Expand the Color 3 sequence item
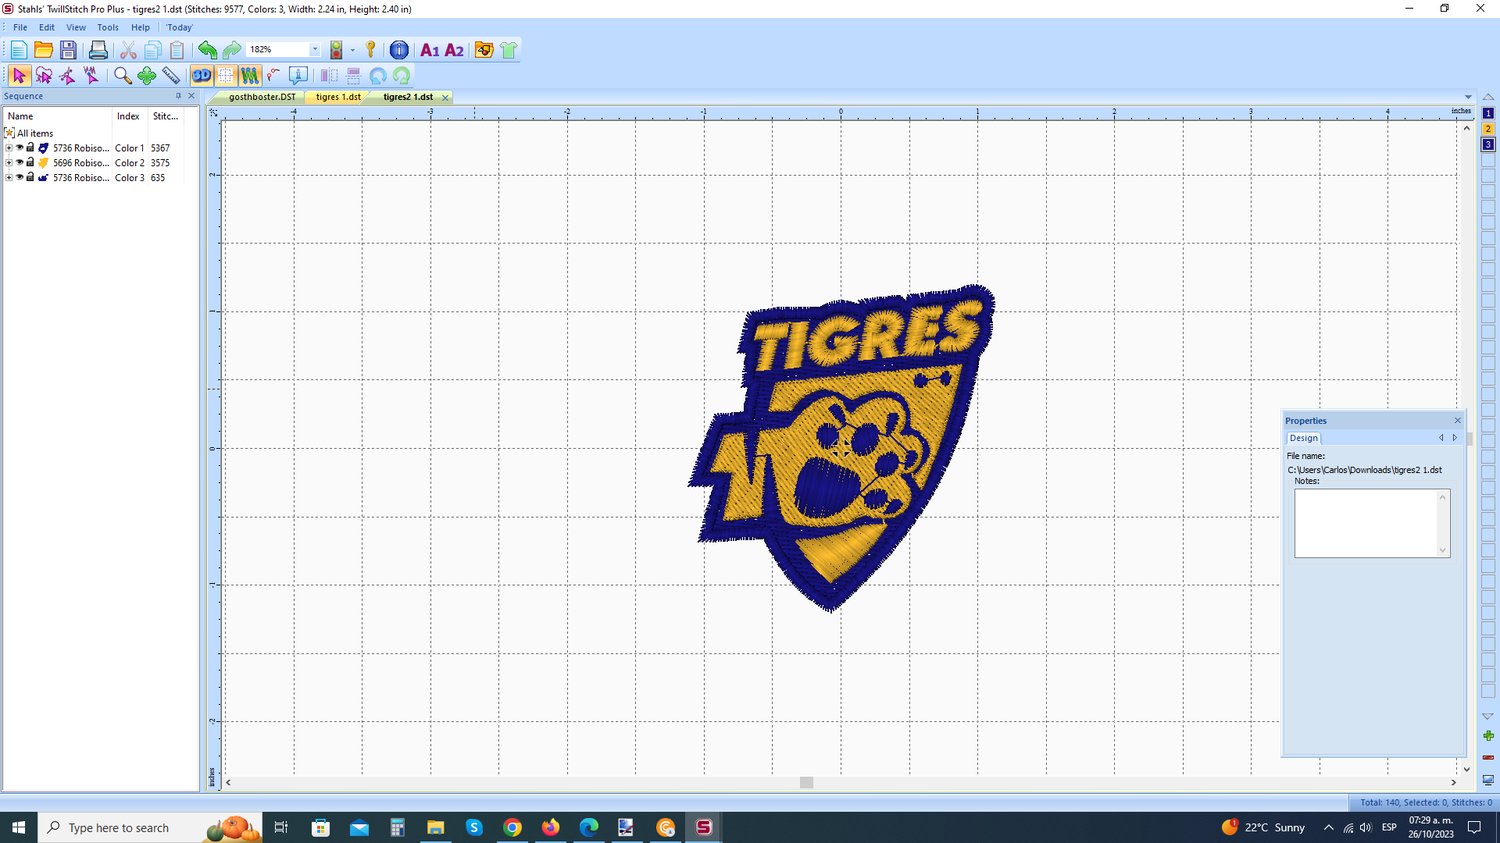The width and height of the screenshot is (1500, 843). (x=9, y=178)
